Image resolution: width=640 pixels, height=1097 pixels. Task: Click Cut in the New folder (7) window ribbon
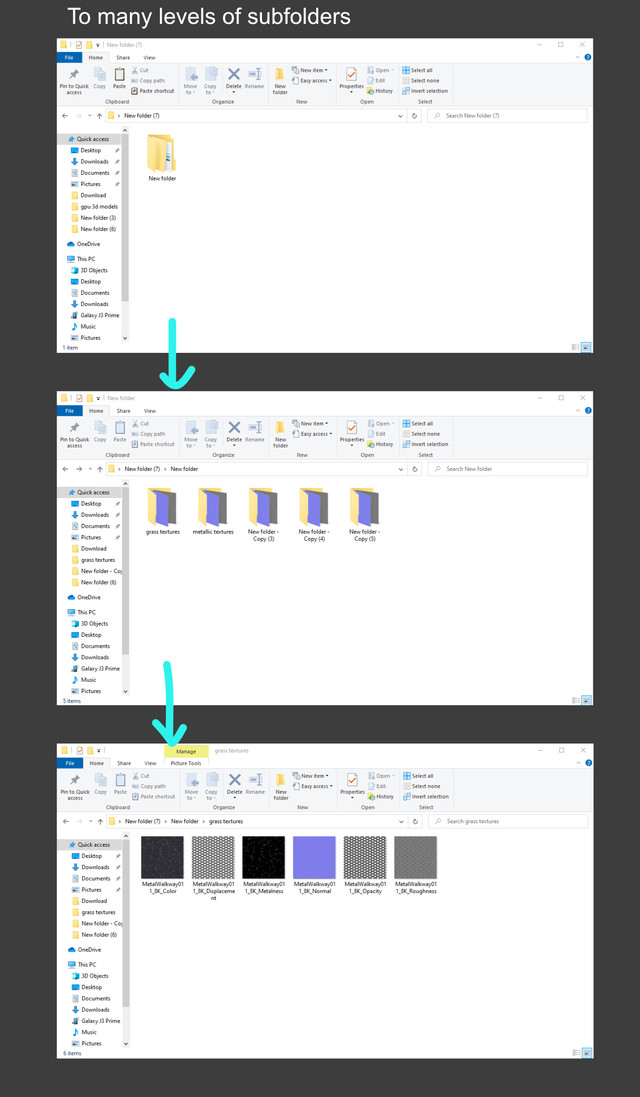pos(140,70)
